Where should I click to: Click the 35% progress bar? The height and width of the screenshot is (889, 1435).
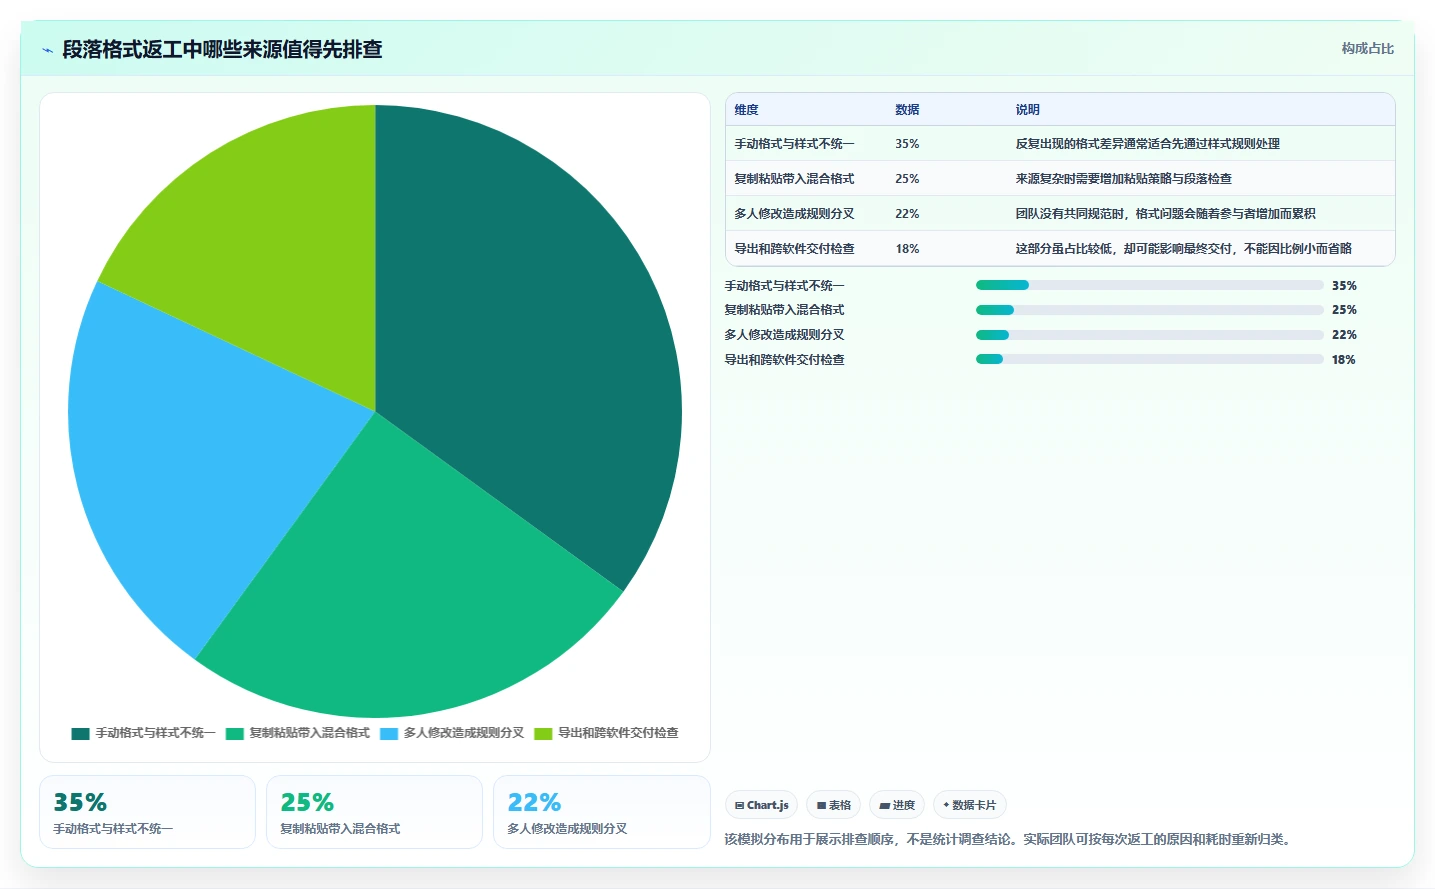pos(1150,285)
